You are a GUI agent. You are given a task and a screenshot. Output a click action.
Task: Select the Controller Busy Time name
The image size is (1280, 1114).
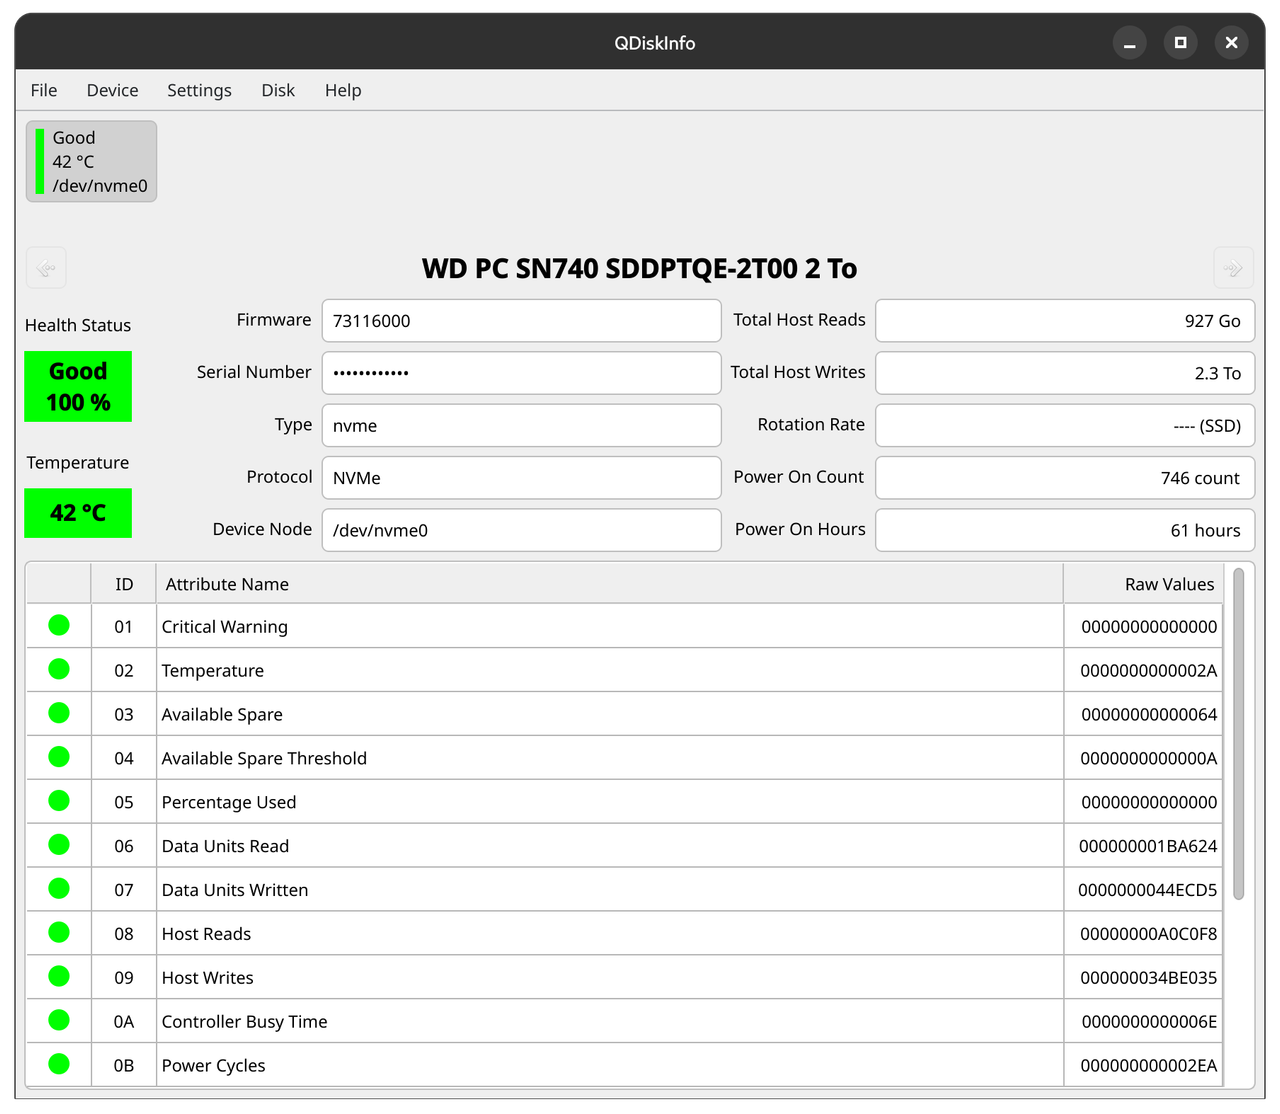coord(245,1023)
